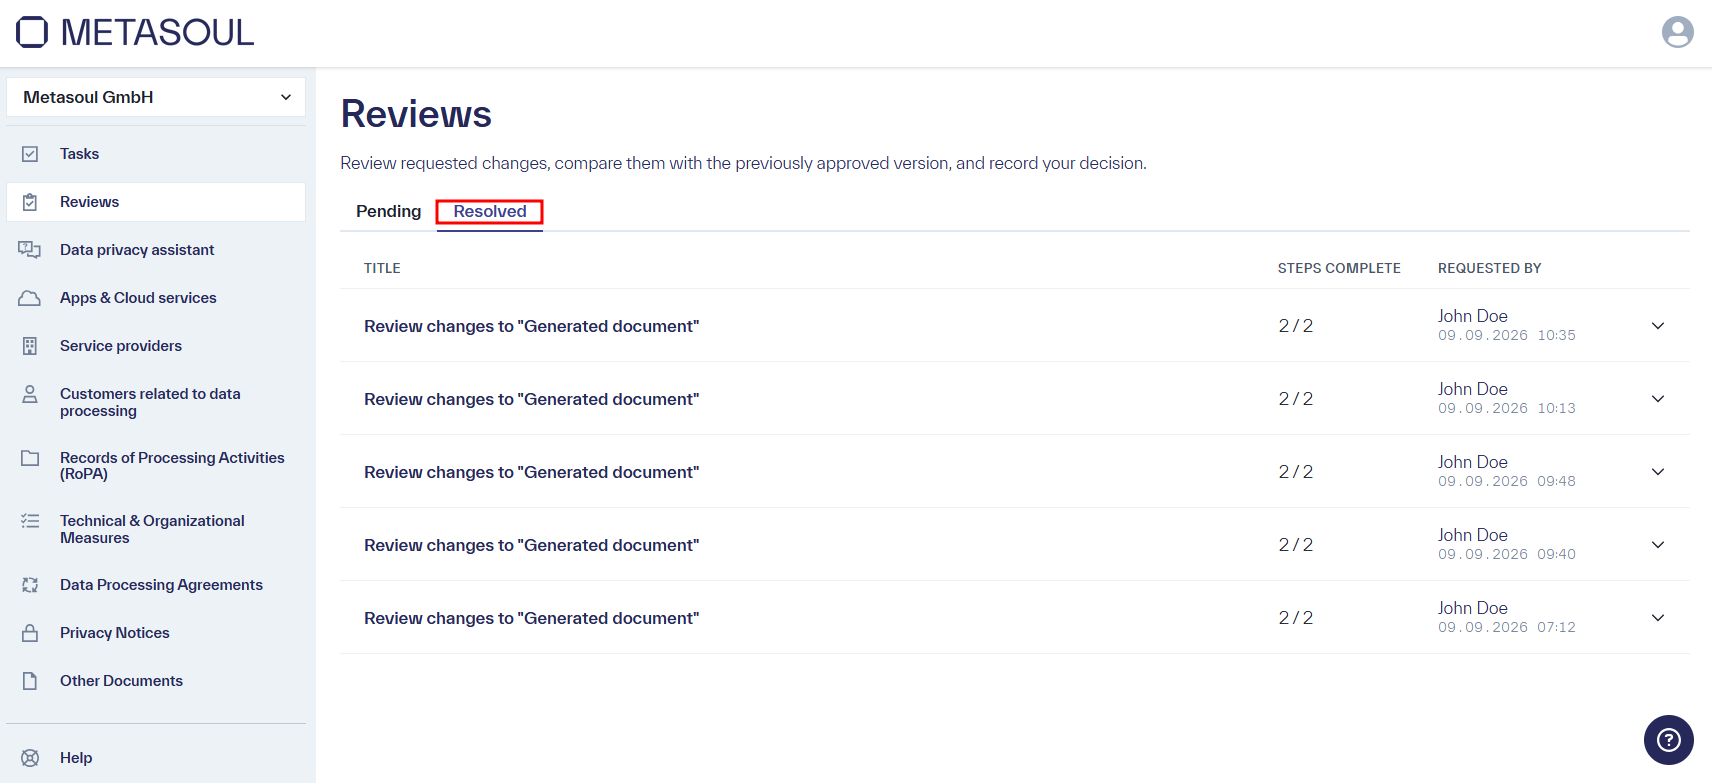Viewport: 1712px width, 783px height.
Task: Open Data privacy assistant page
Action: 156,250
